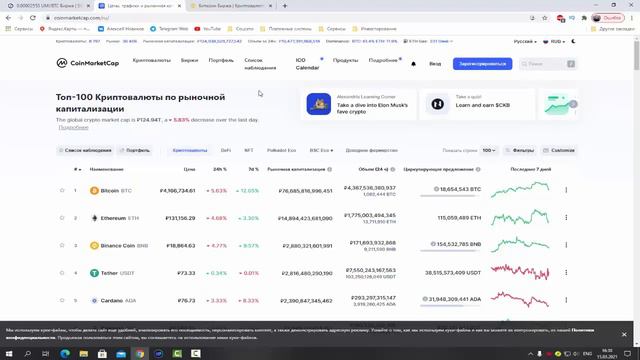
Task: Open Microsoft Store from taskbar
Action: 102,353
